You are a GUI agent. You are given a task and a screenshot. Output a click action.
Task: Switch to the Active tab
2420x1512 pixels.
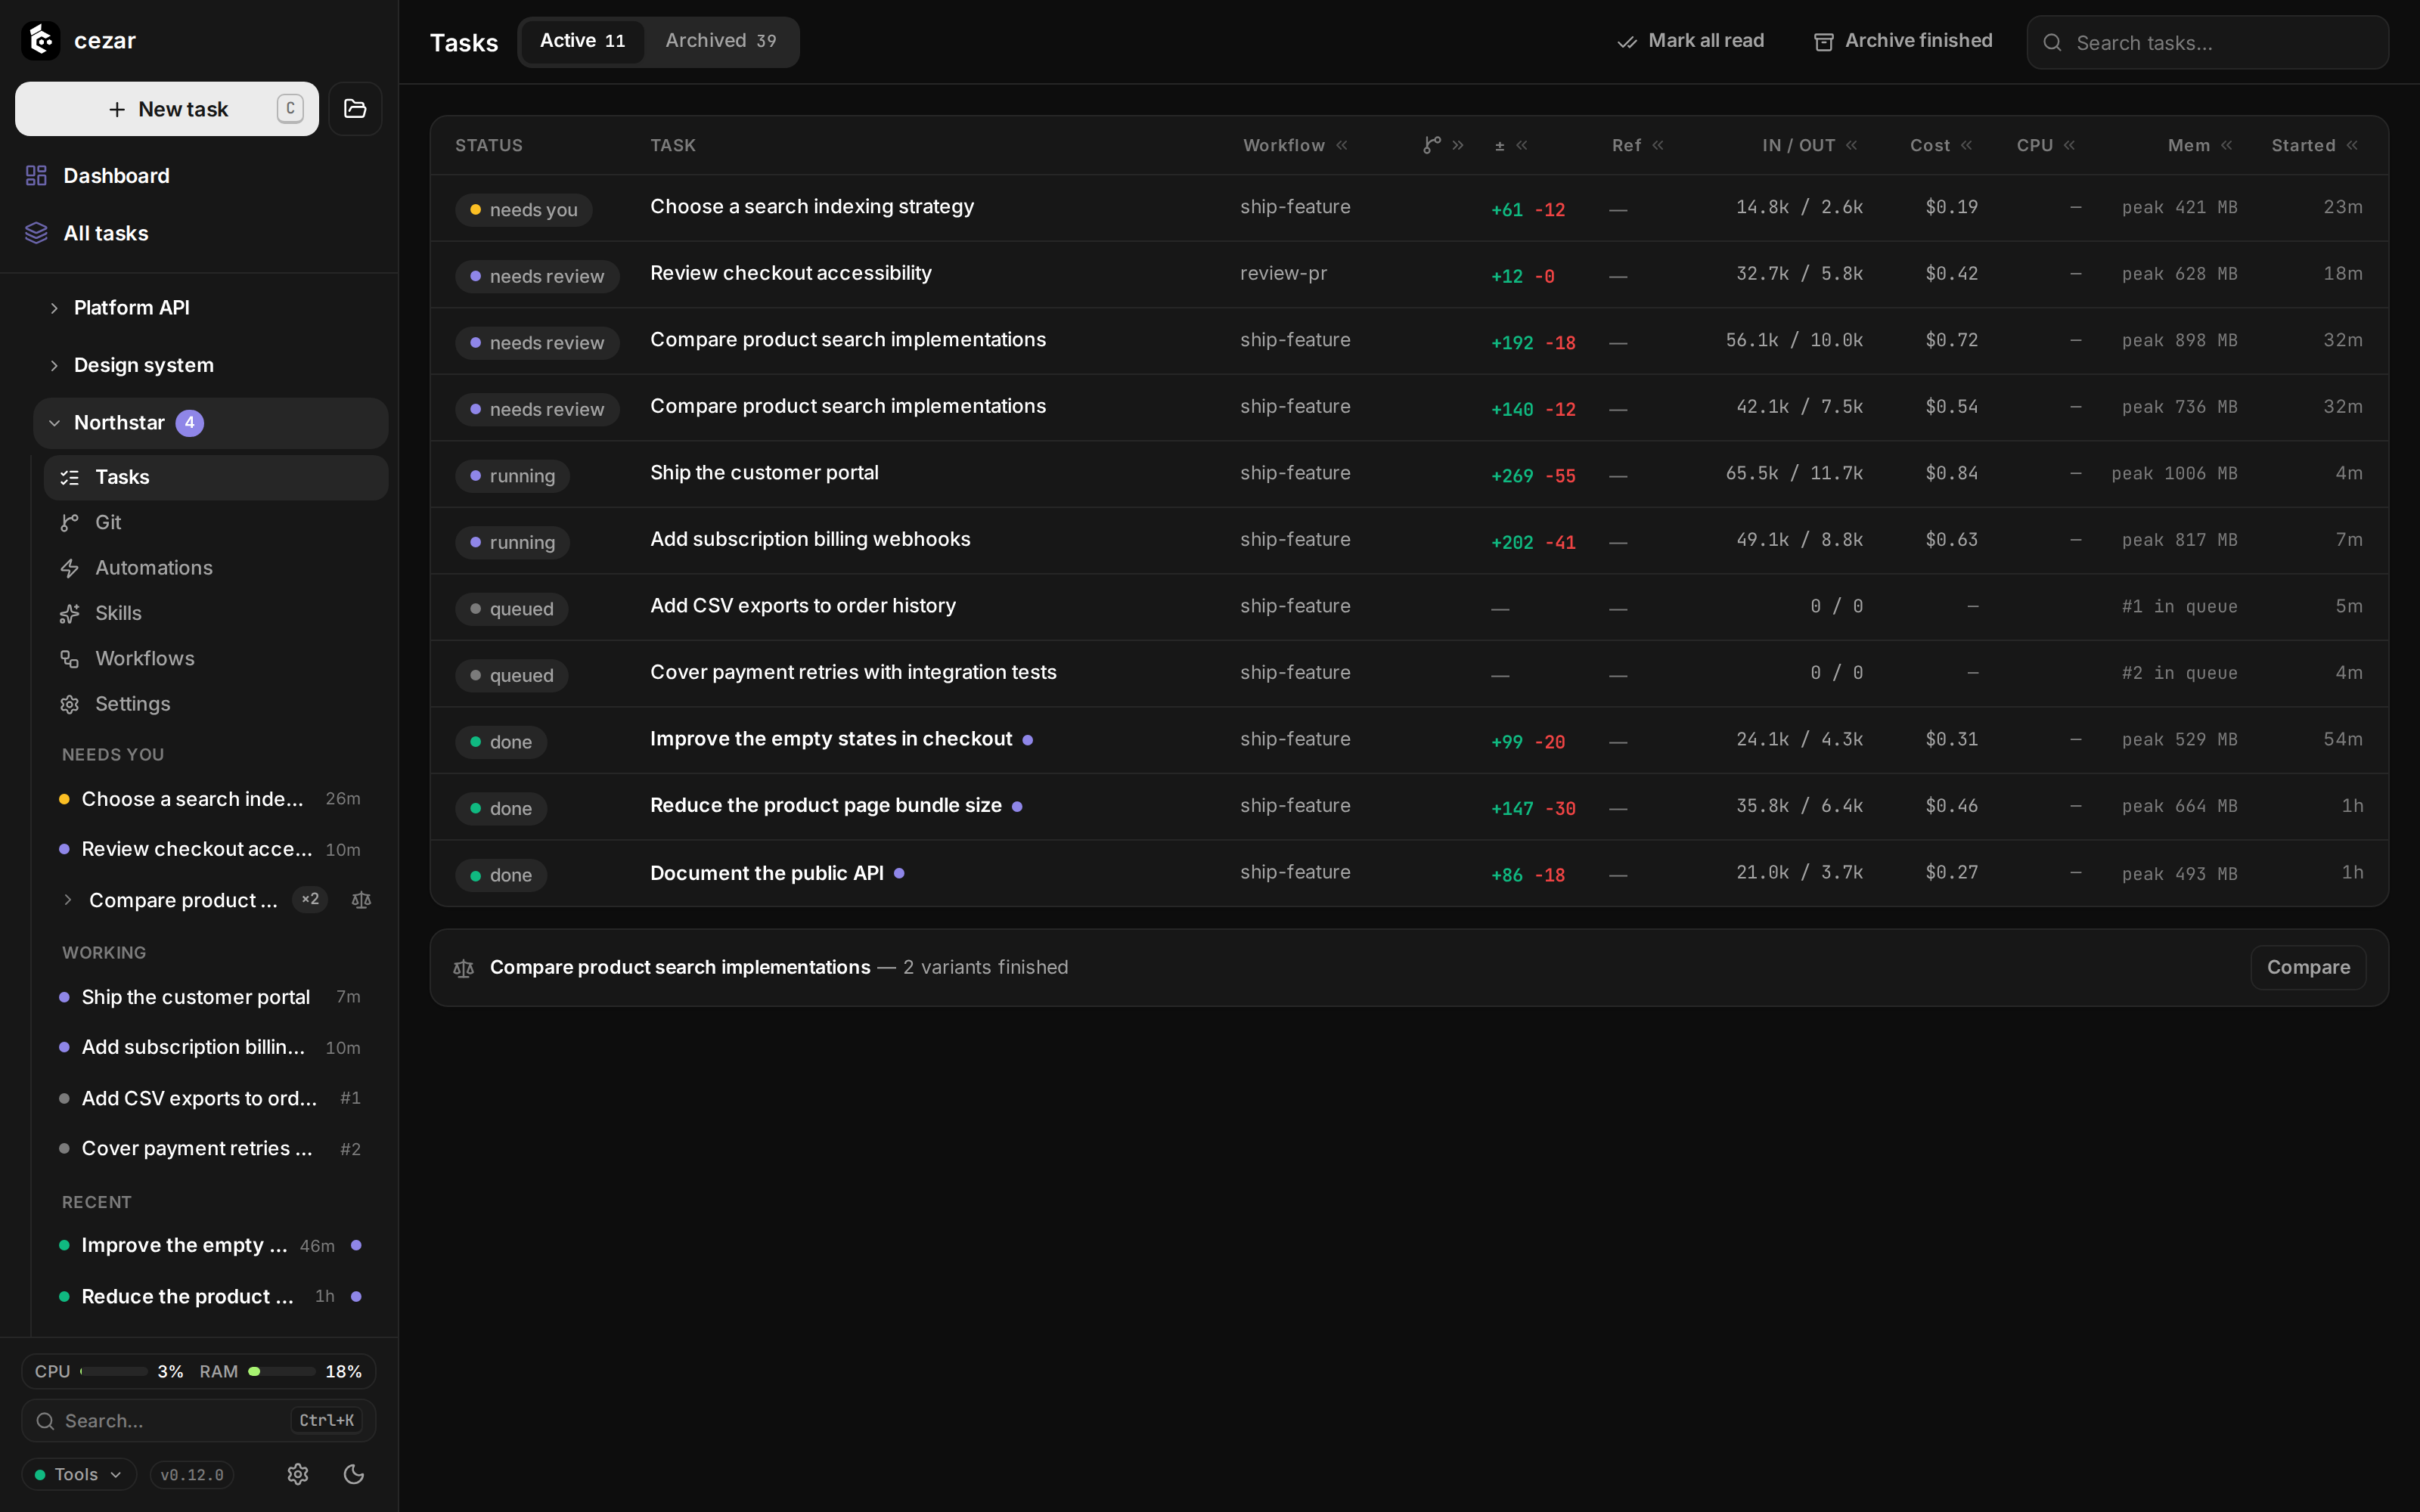[x=582, y=41]
